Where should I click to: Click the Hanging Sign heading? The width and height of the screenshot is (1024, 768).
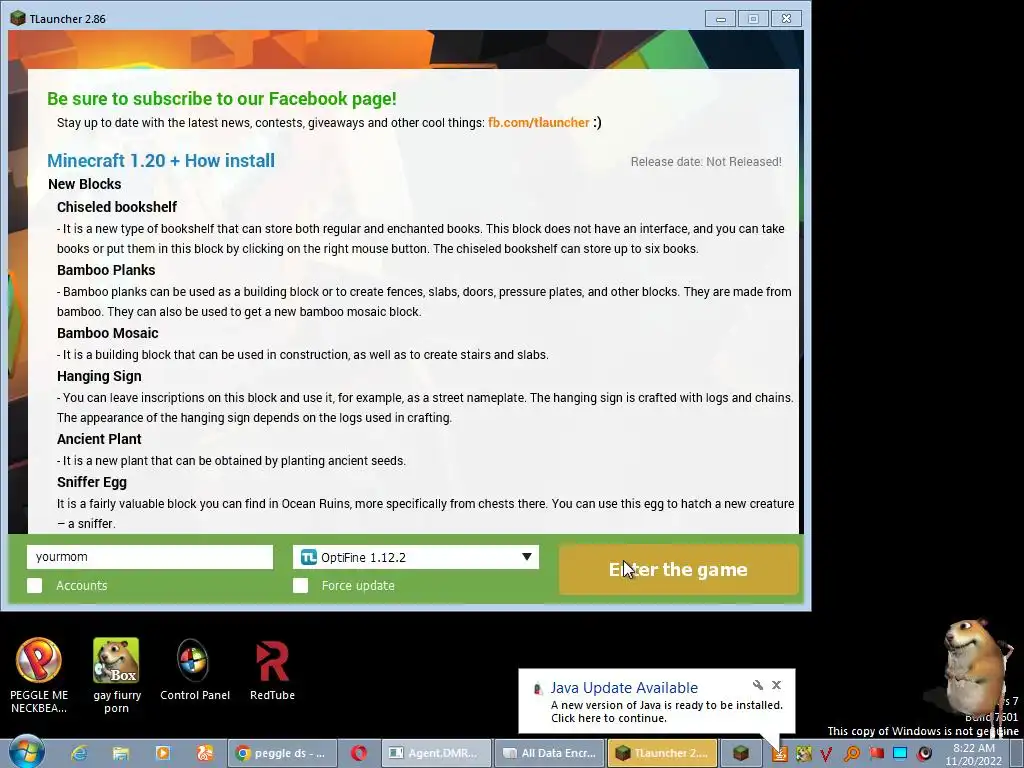[x=99, y=376]
